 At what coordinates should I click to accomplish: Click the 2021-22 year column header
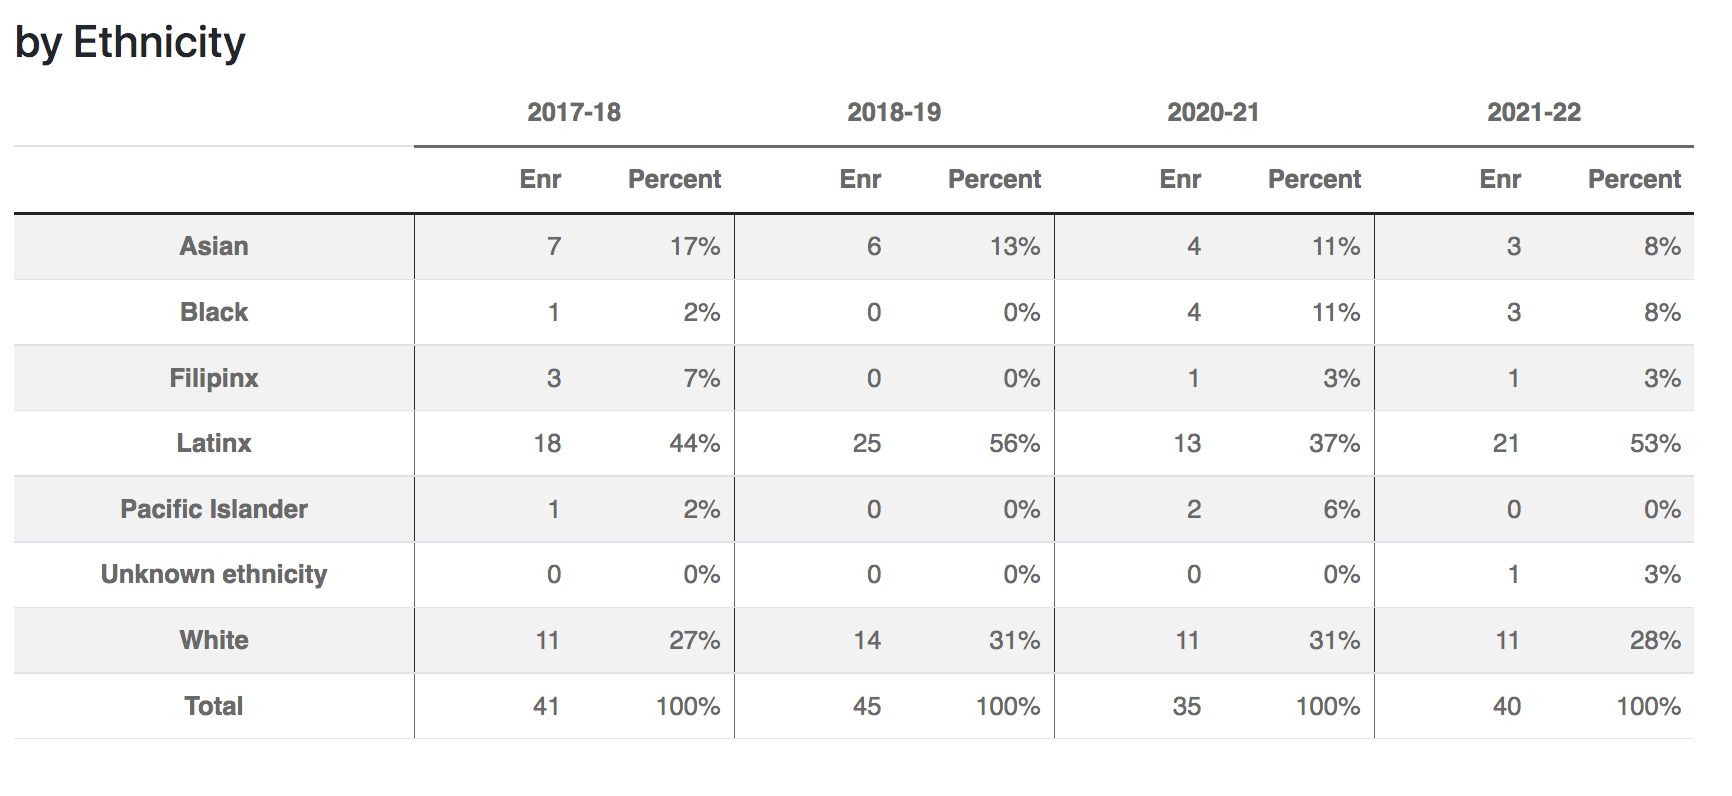click(1534, 112)
